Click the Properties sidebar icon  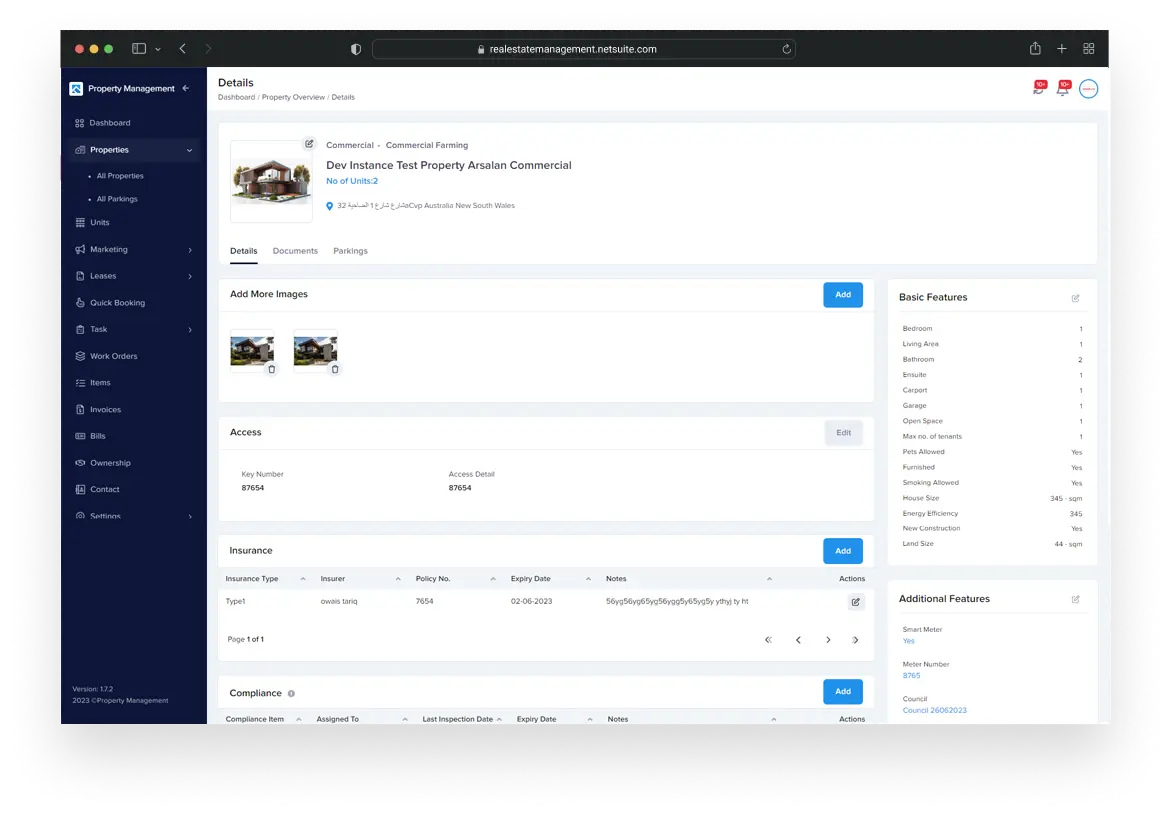[80, 150]
